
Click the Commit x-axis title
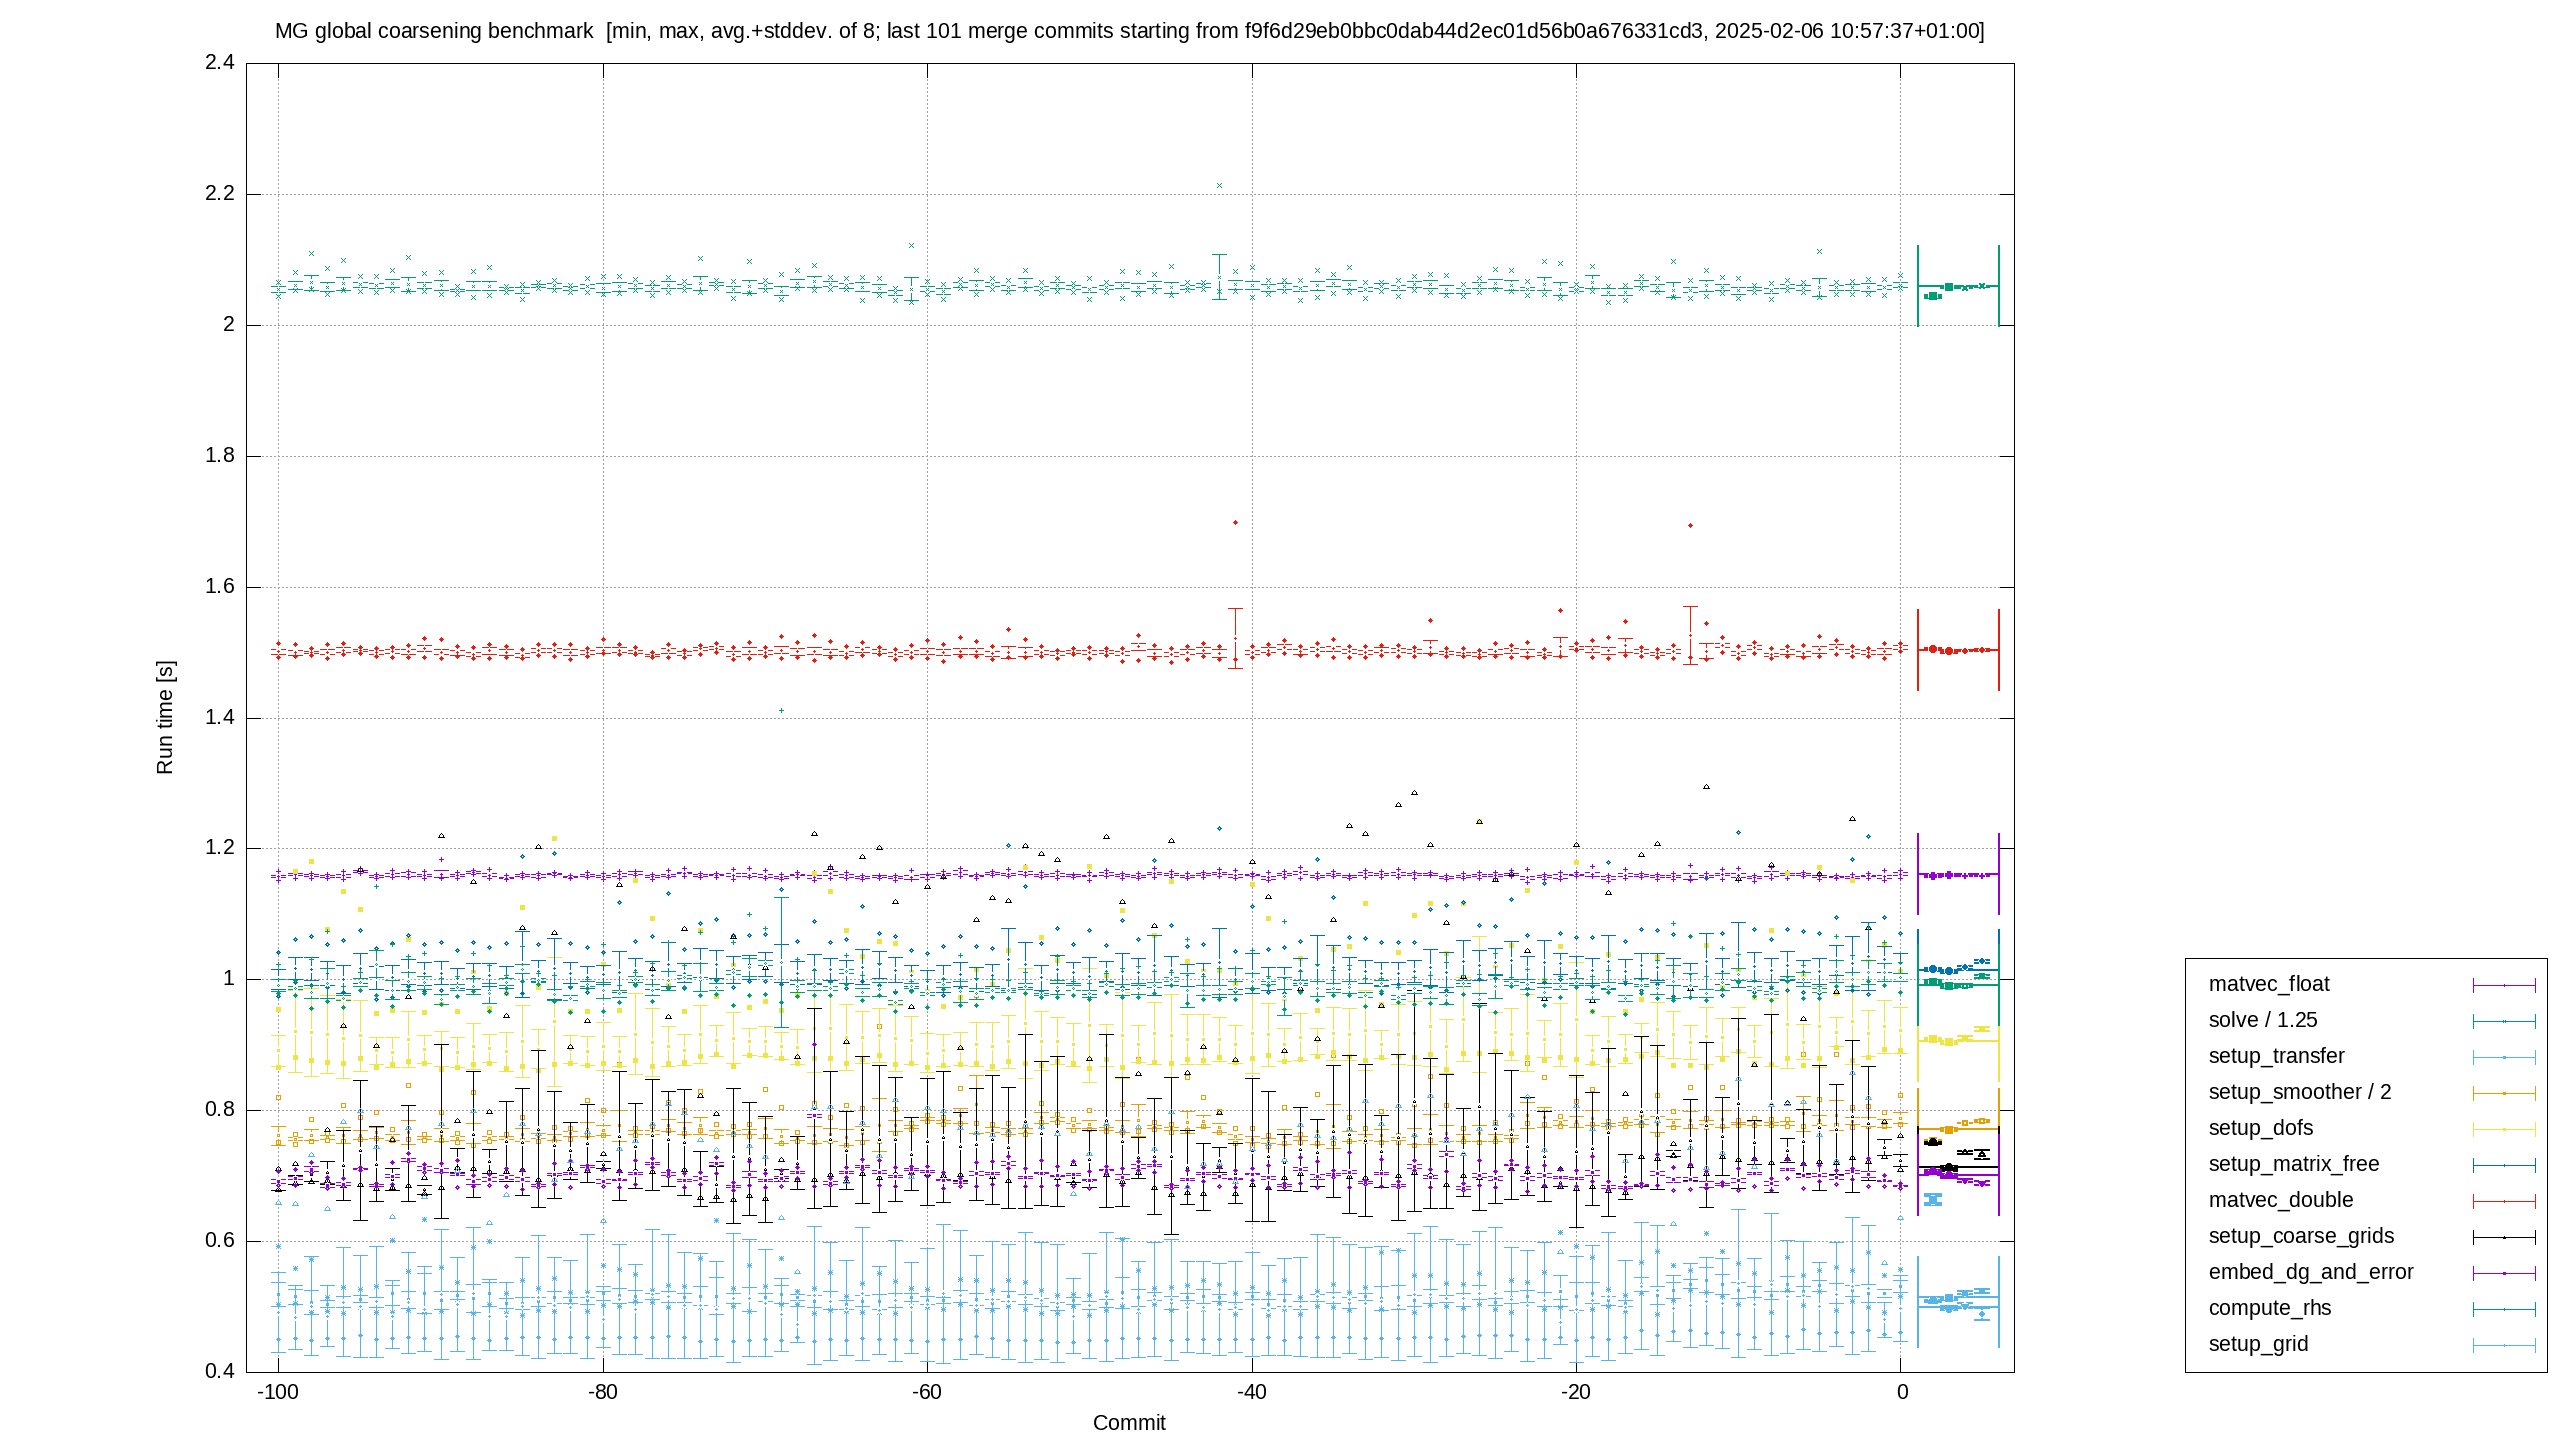pos(1129,1423)
